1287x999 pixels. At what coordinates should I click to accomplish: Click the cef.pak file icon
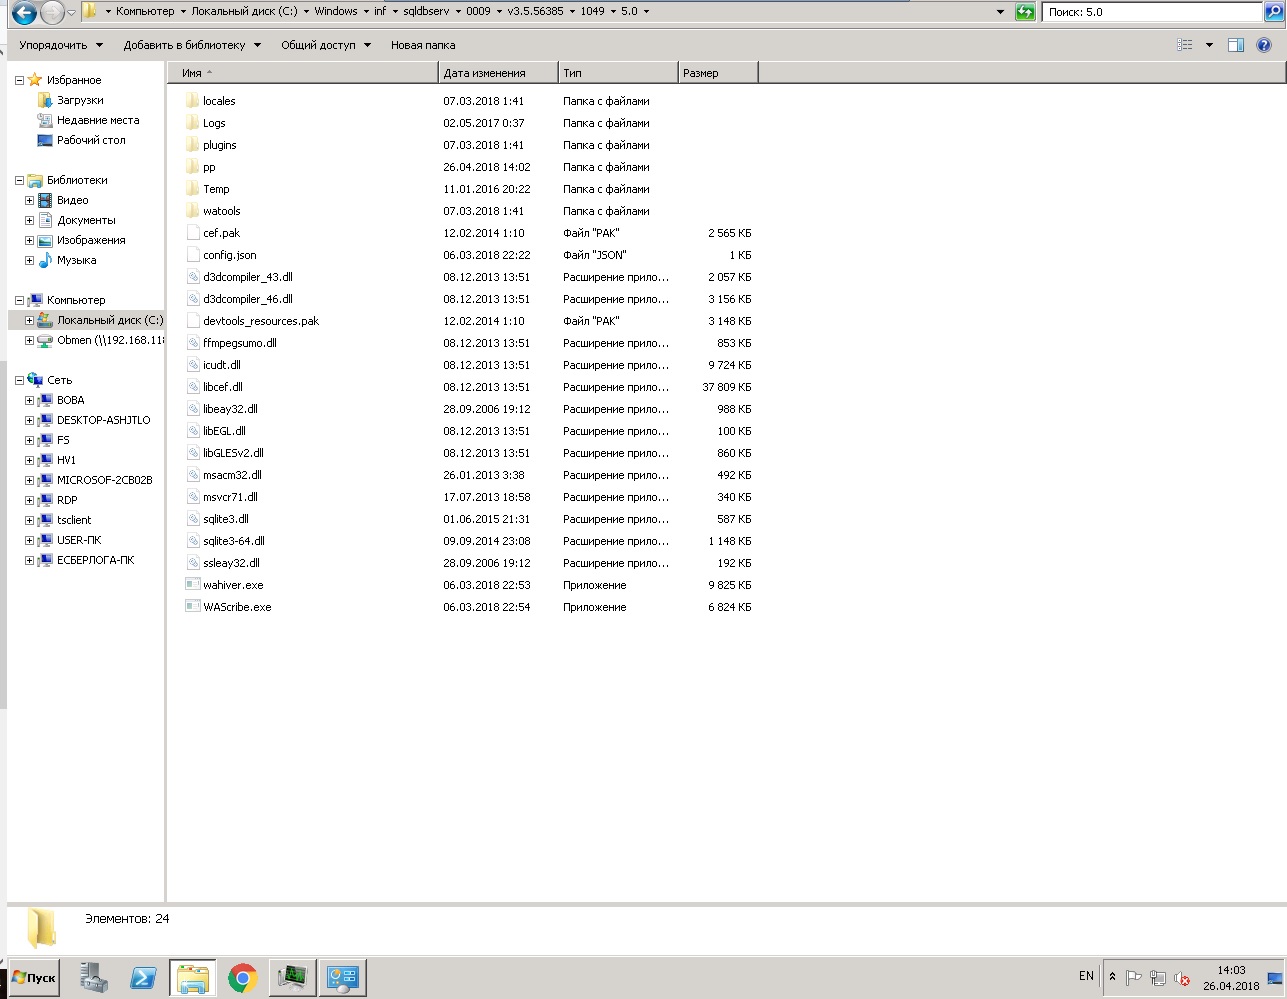point(193,233)
